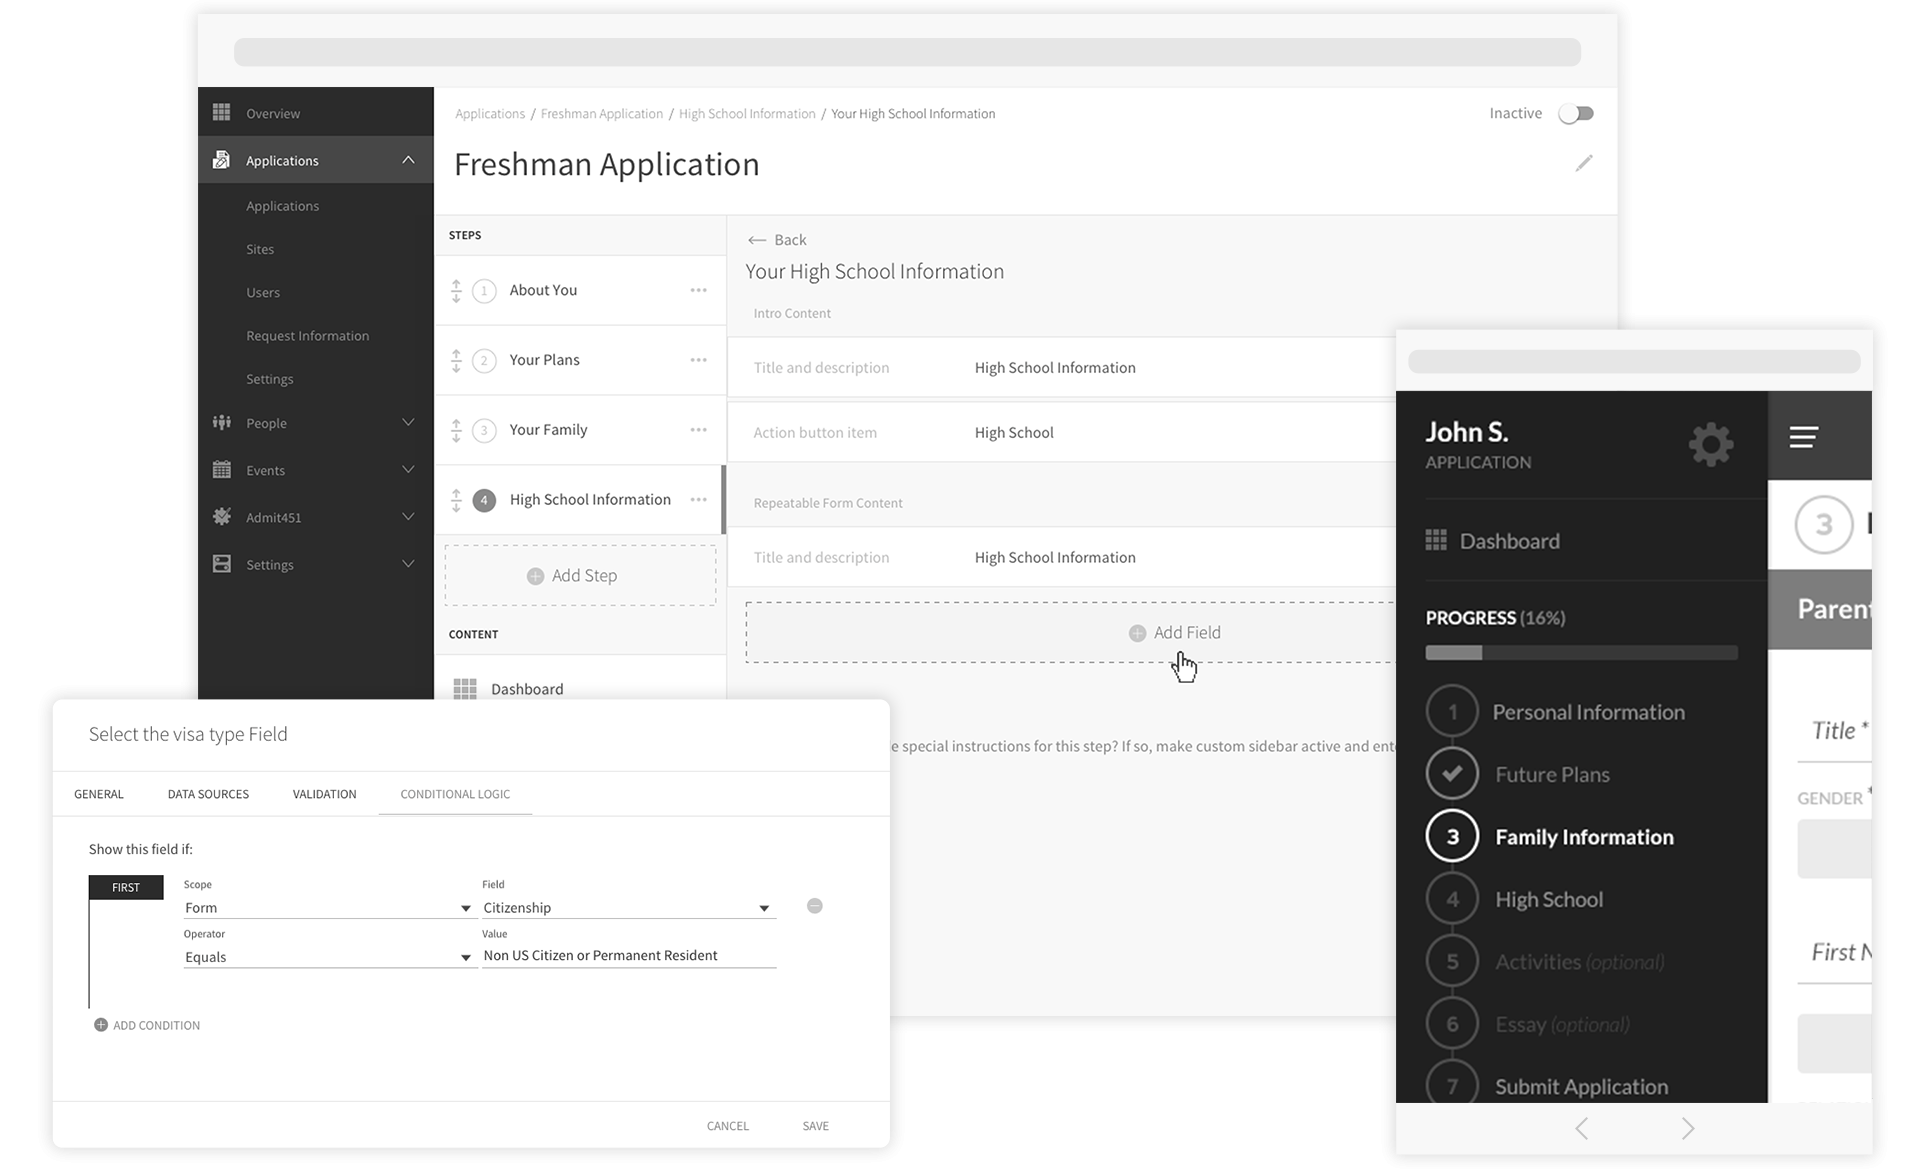
Task: Toggle the Inactive switch on
Action: pos(1576,114)
